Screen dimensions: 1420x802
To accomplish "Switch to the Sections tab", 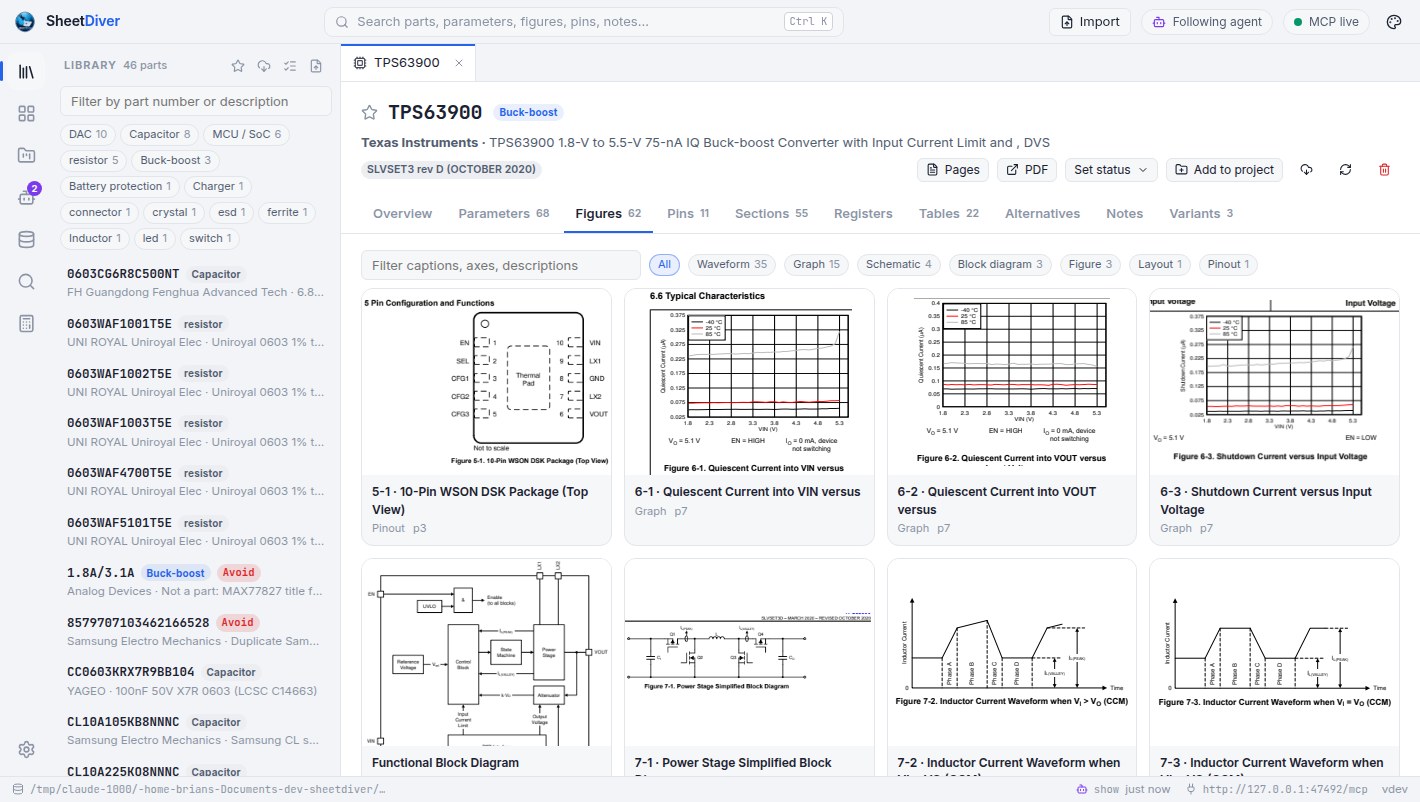I will (x=771, y=214).
